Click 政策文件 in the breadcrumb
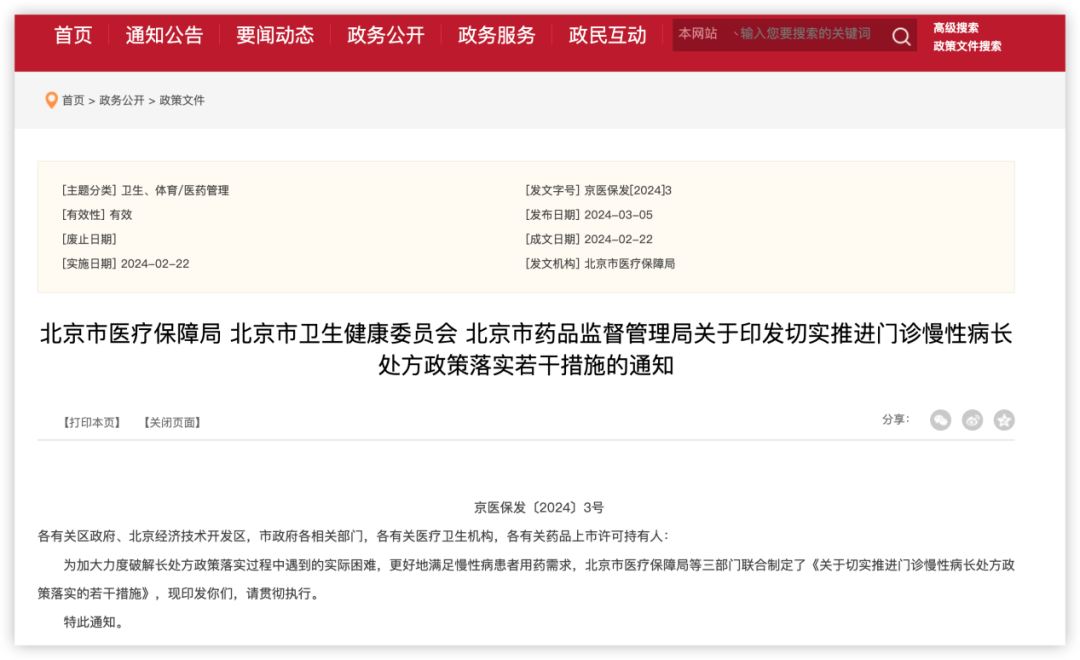Image resolution: width=1080 pixels, height=660 pixels. coord(182,101)
